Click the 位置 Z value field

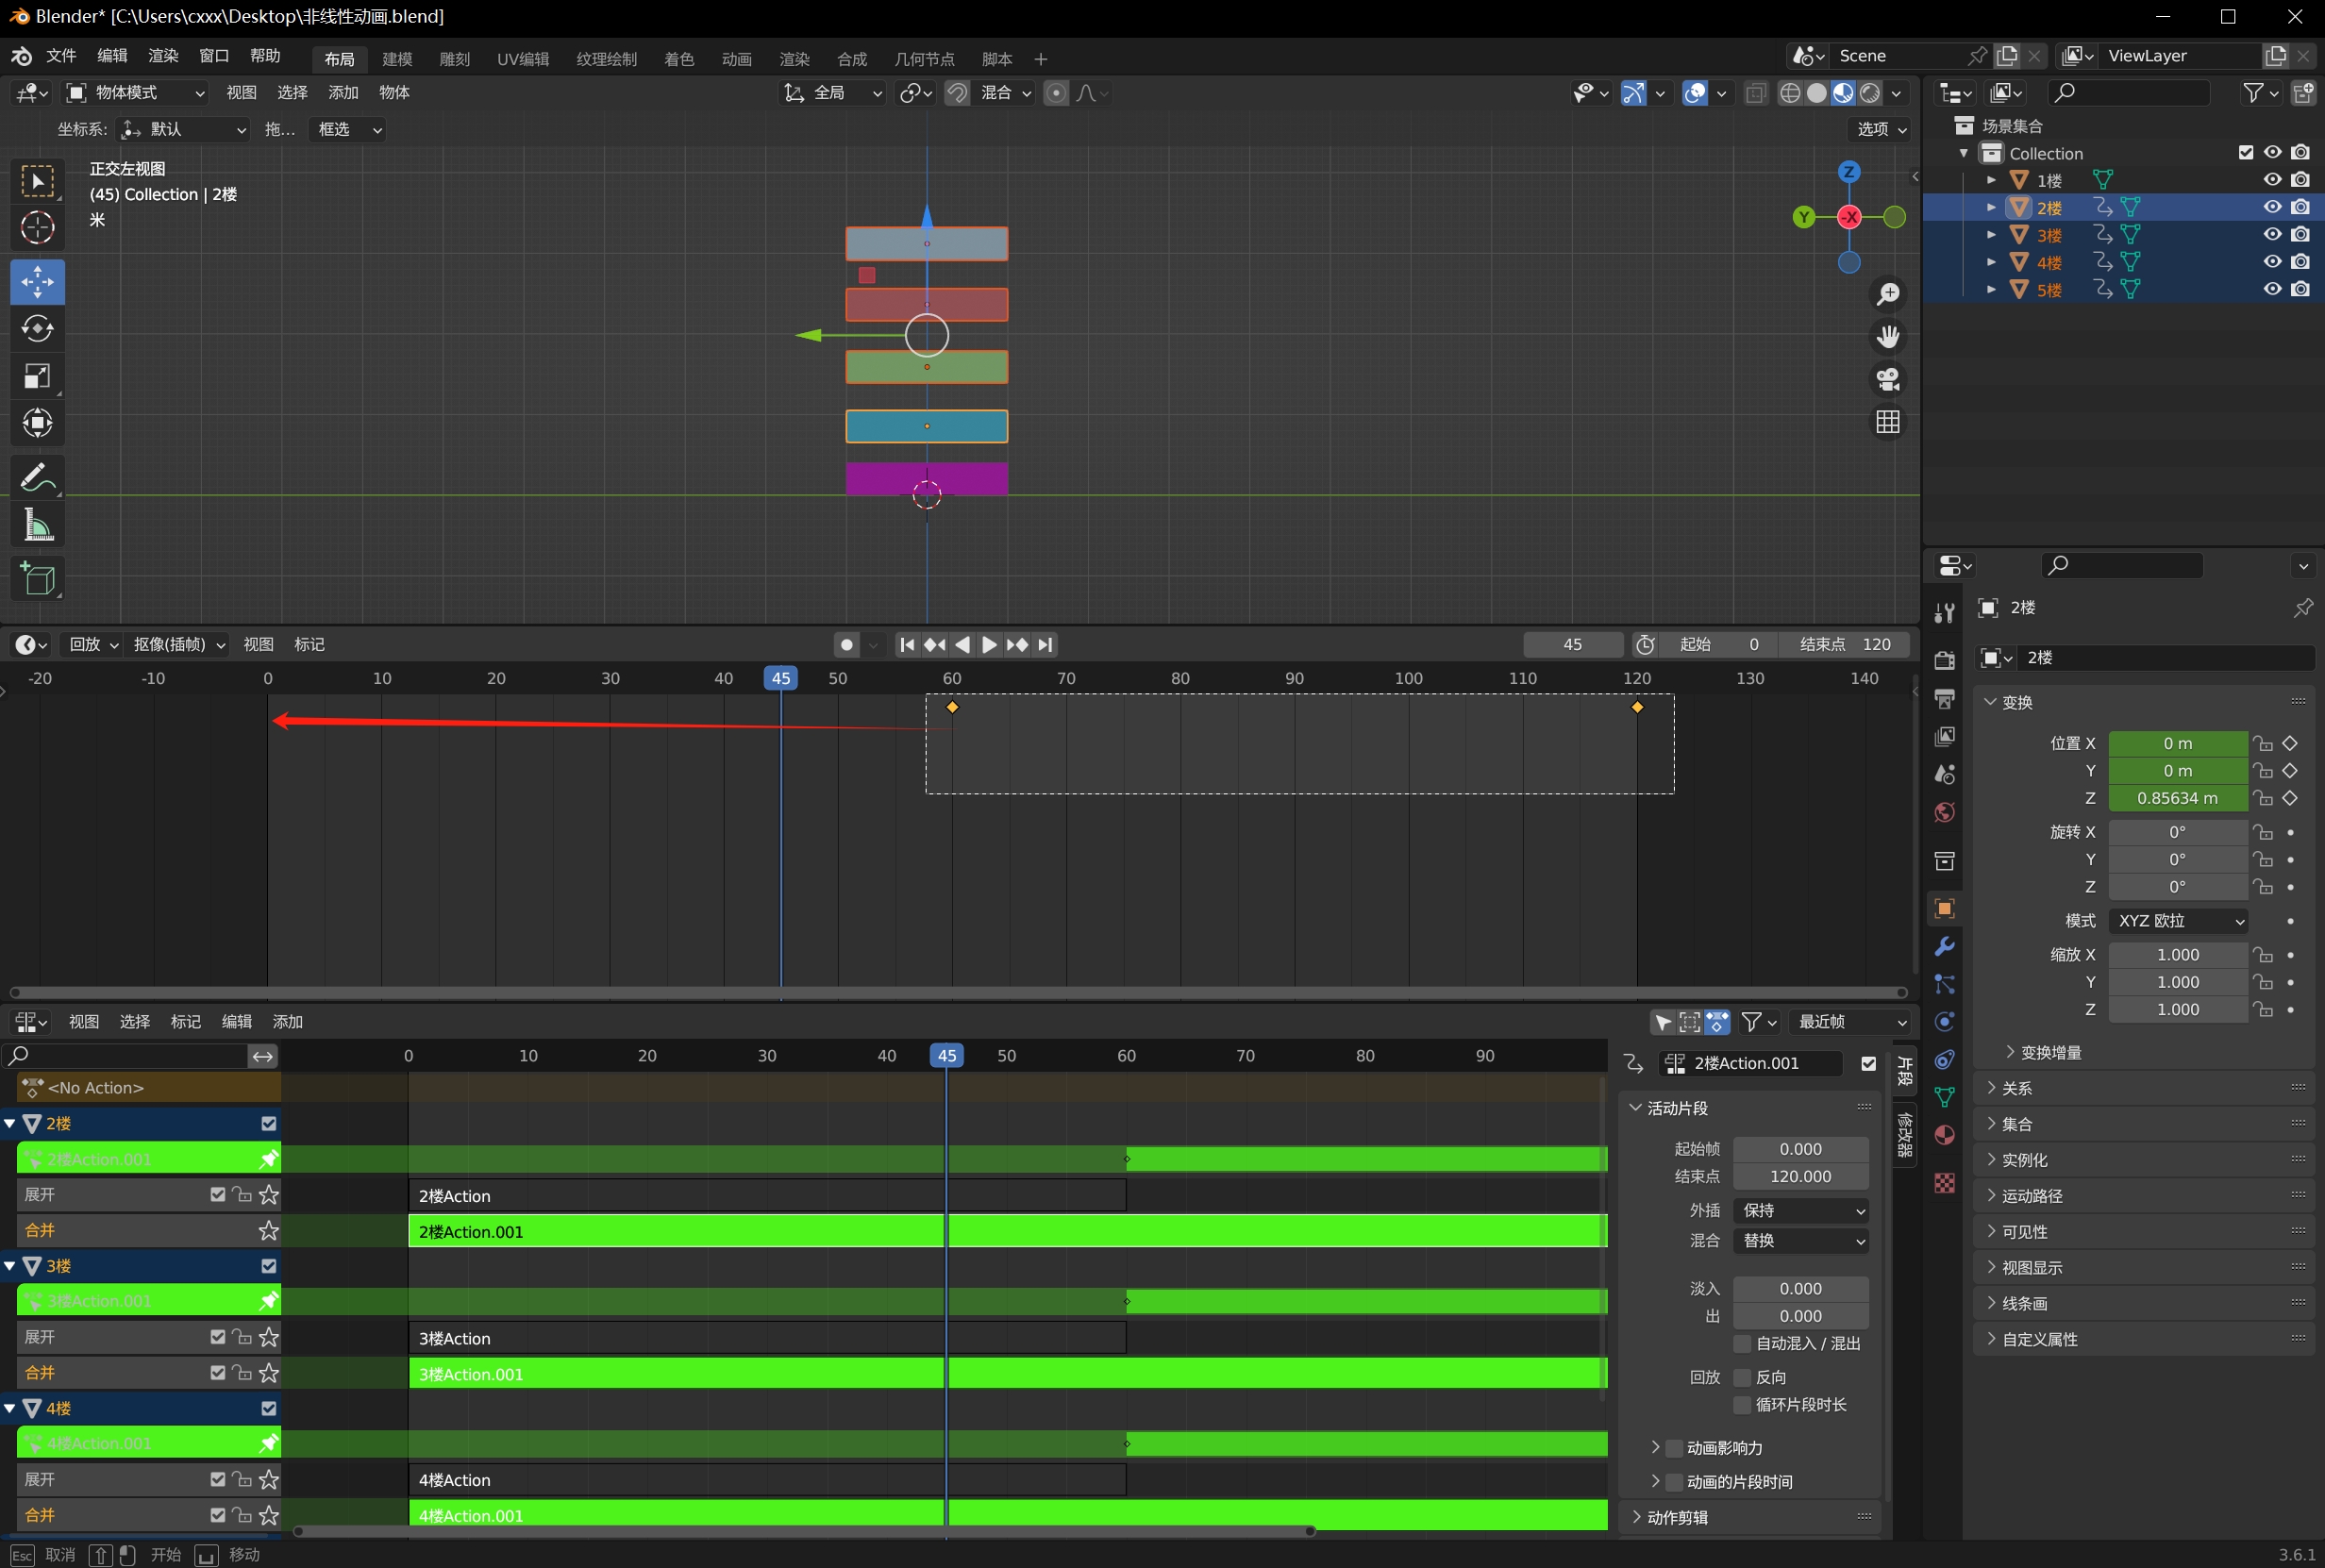(2176, 798)
